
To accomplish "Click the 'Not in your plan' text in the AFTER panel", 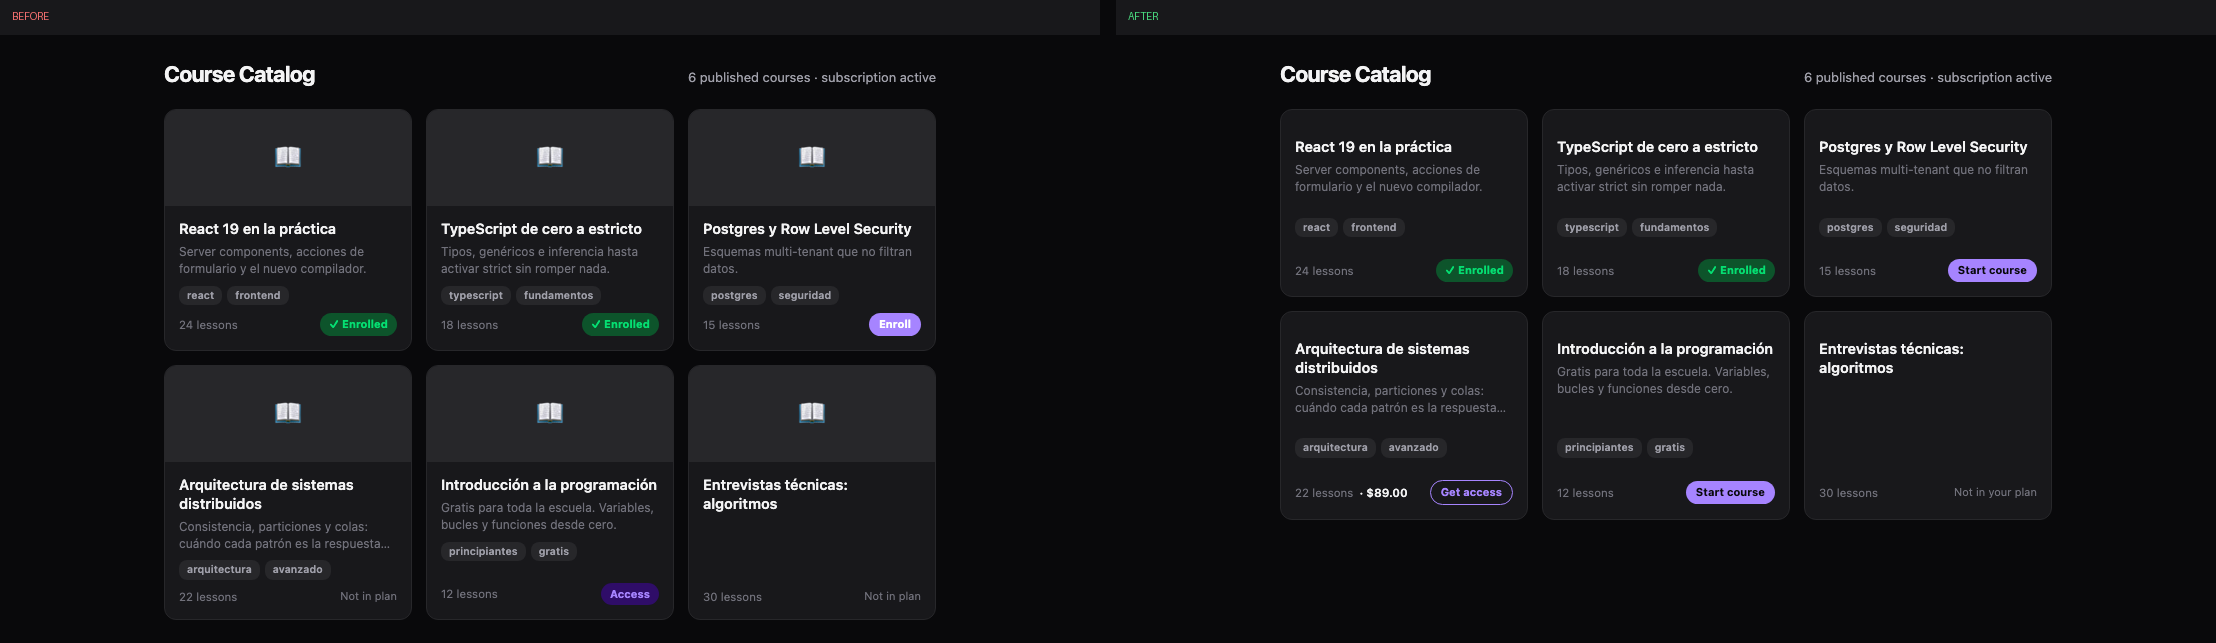I will point(1995,492).
